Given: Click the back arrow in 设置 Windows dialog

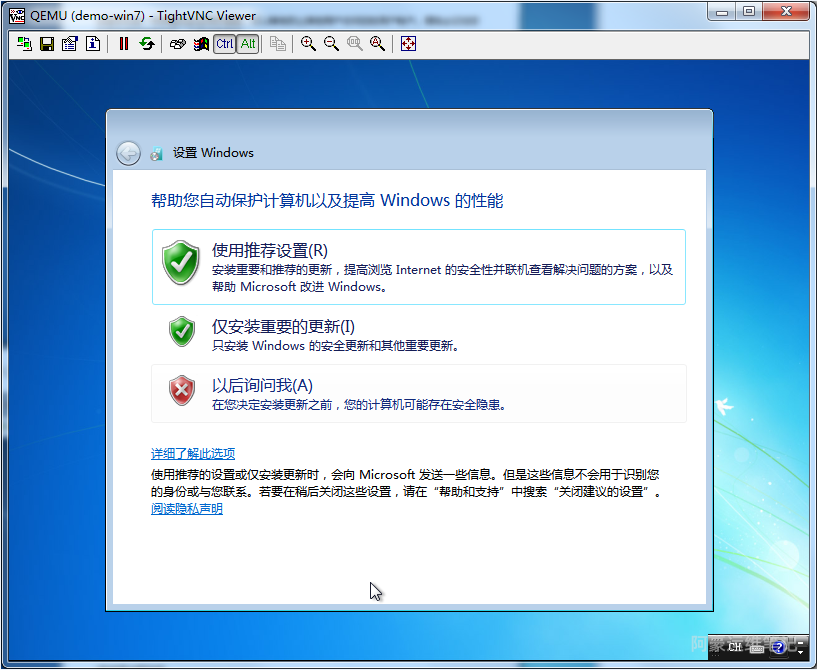Looking at the screenshot, I should [x=128, y=153].
